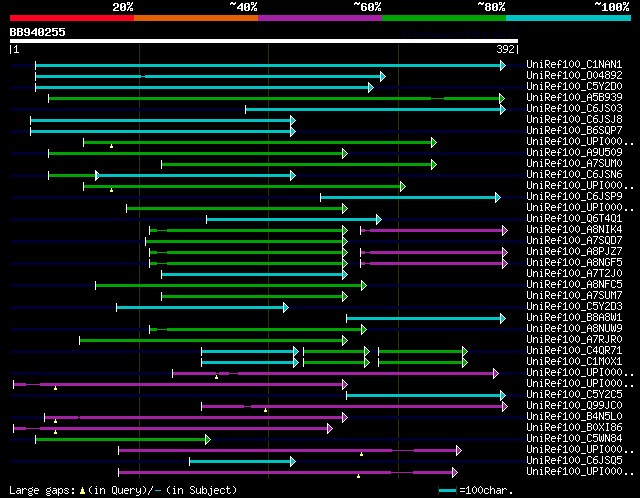
Task: Click the cyan alignment bar in the C1NAN1 row
Action: [x=270, y=65]
